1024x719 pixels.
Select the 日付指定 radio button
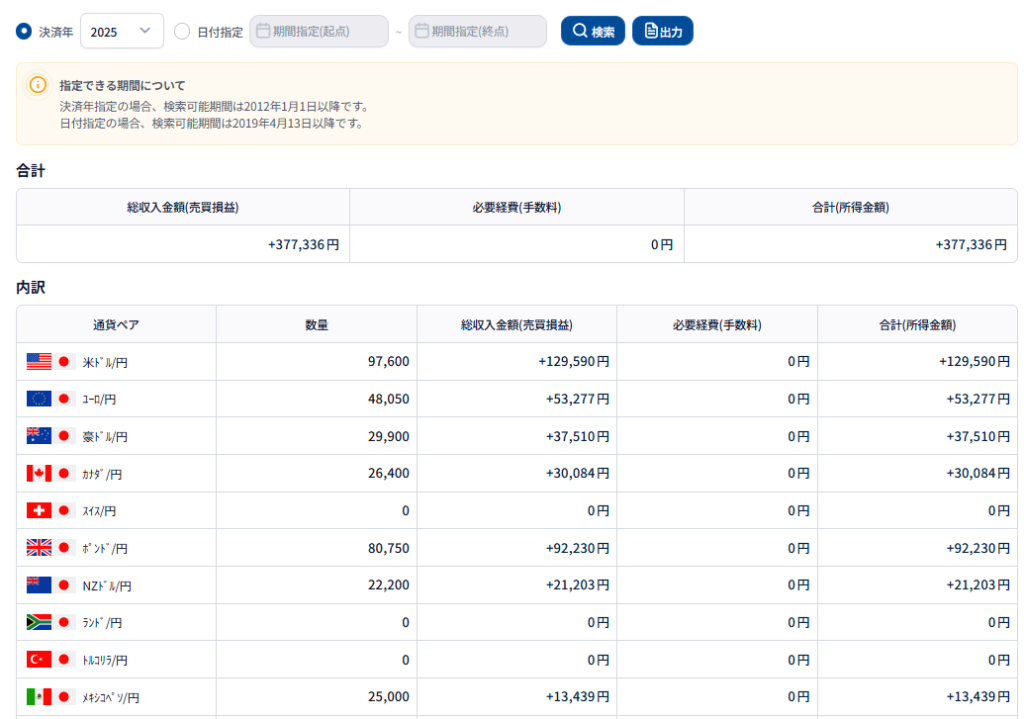(182, 31)
